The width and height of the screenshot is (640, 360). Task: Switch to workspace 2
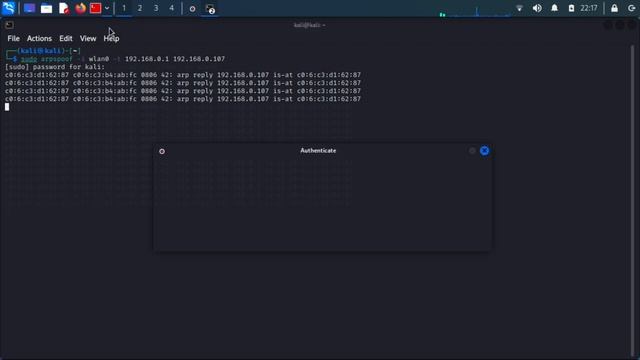(140, 8)
